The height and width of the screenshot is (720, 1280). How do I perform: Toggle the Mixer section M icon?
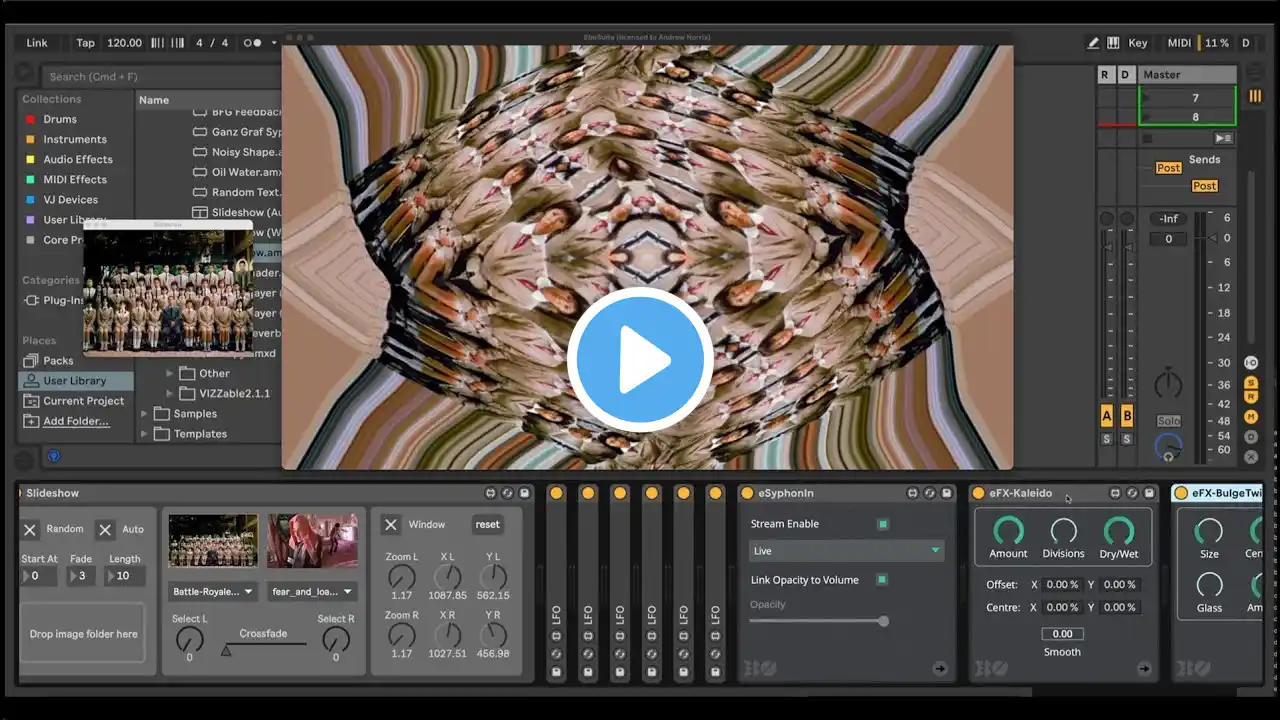tap(1250, 417)
